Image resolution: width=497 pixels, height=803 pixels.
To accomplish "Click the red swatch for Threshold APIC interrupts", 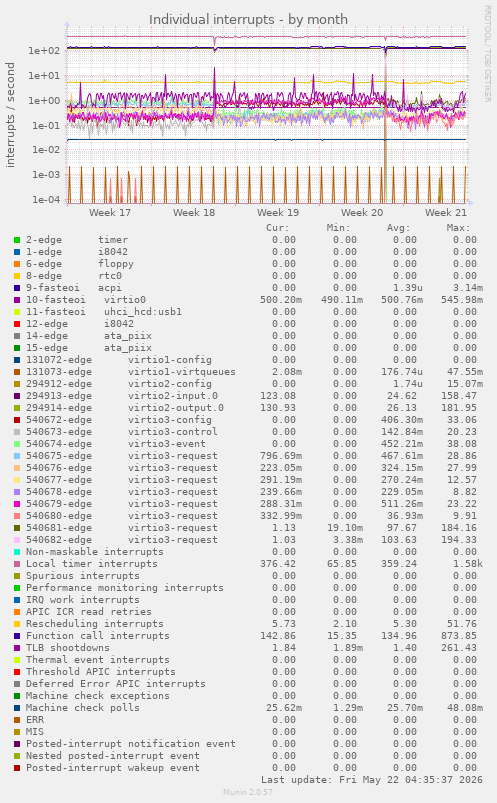I will [17, 672].
